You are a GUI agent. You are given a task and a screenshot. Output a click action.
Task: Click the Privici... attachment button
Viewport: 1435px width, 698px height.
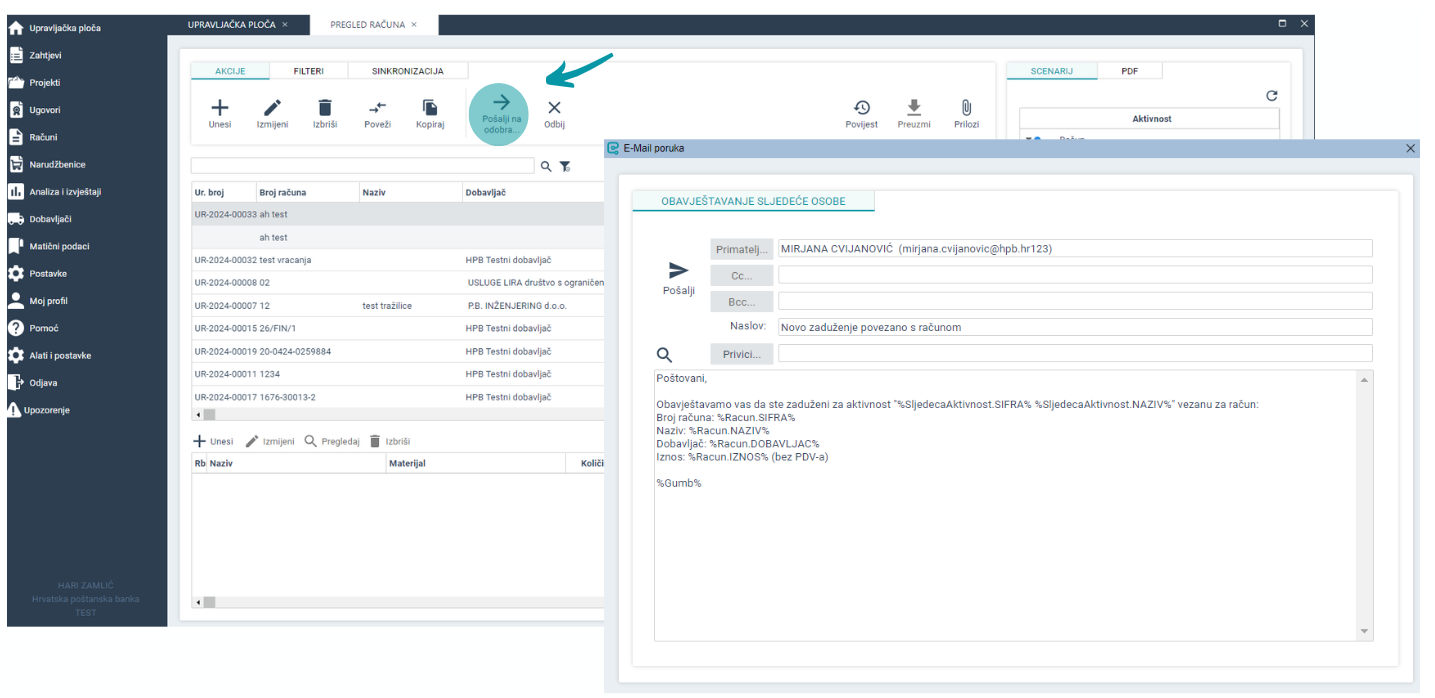(741, 353)
